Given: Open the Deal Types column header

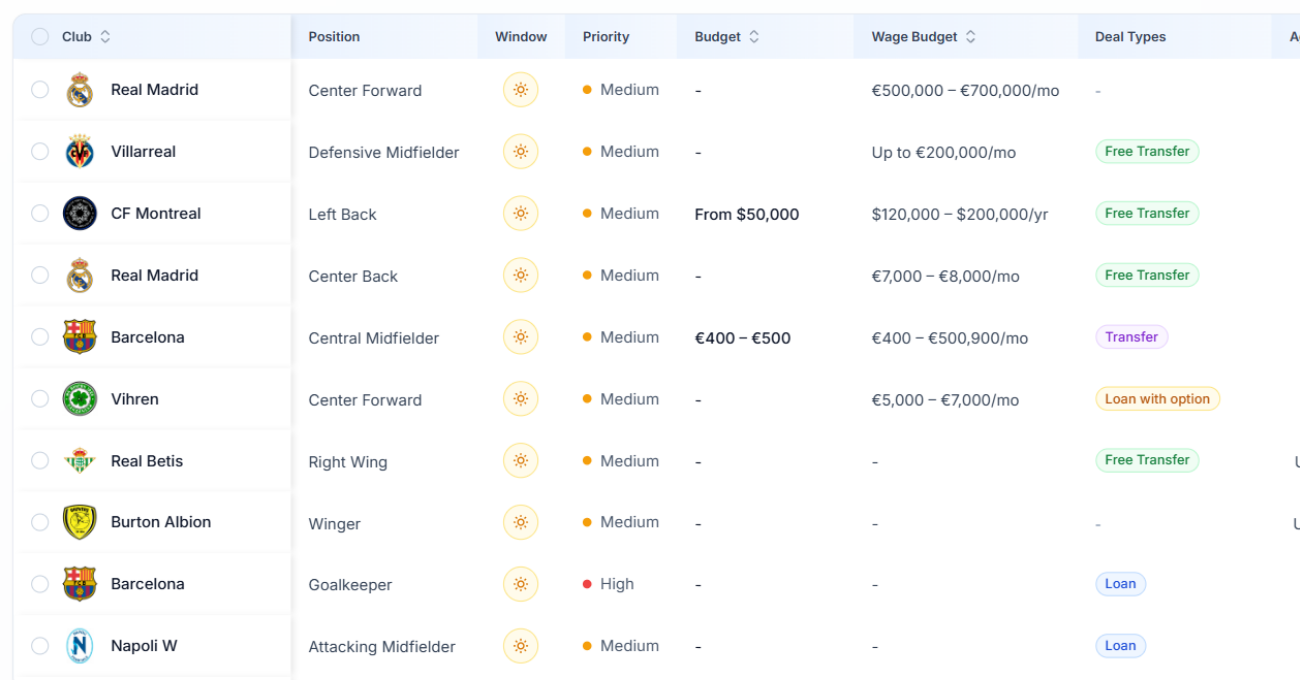Looking at the screenshot, I should tap(1130, 36).
